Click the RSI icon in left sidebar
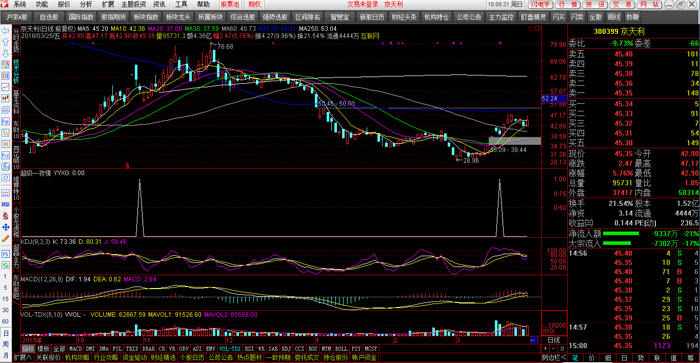 pos(5,204)
